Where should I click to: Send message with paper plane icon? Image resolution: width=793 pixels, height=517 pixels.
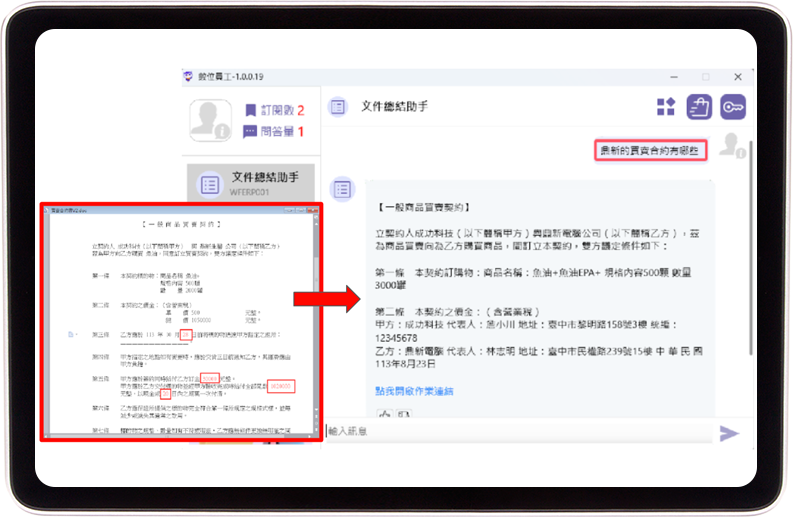pos(730,433)
